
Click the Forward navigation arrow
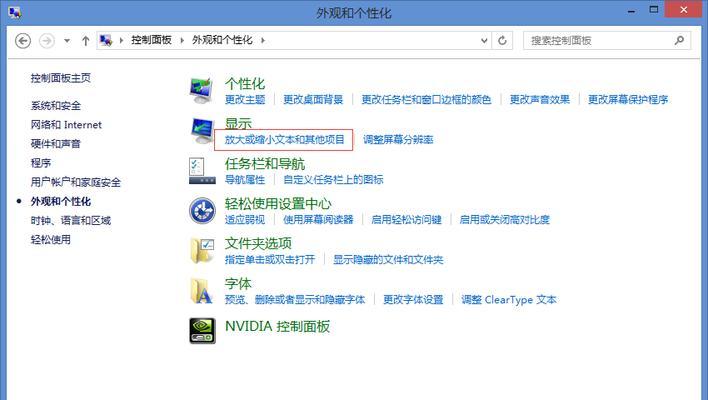(47, 41)
